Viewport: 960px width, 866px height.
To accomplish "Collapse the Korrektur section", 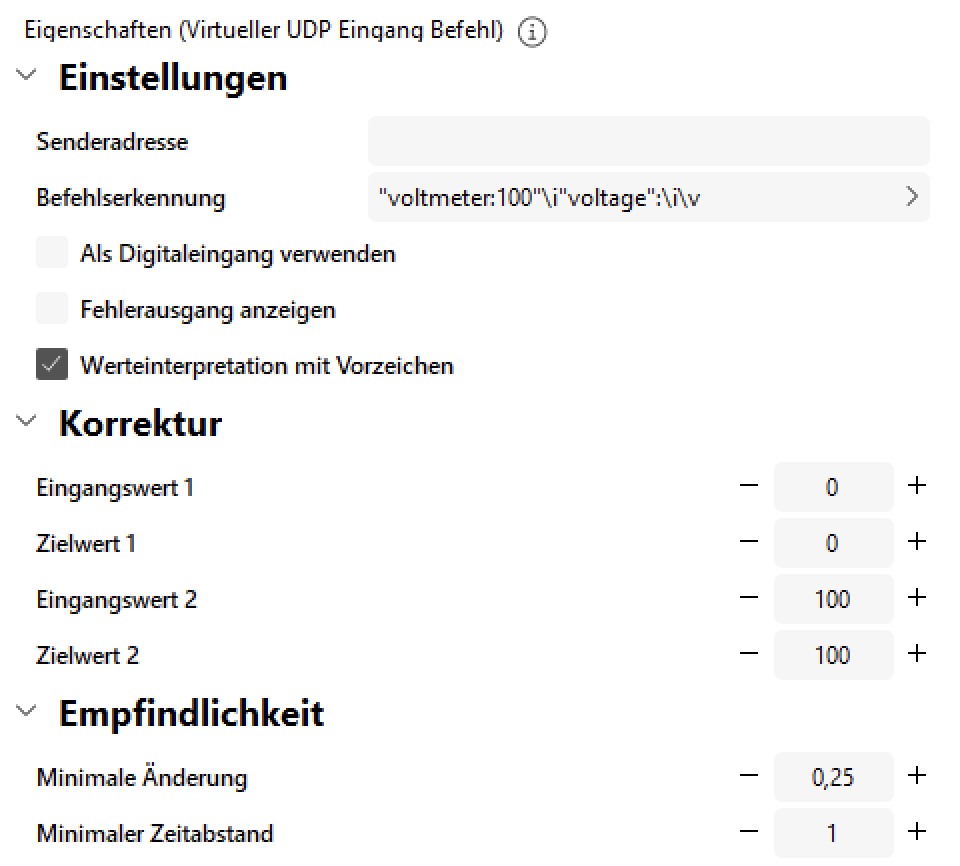I will [x=26, y=421].
